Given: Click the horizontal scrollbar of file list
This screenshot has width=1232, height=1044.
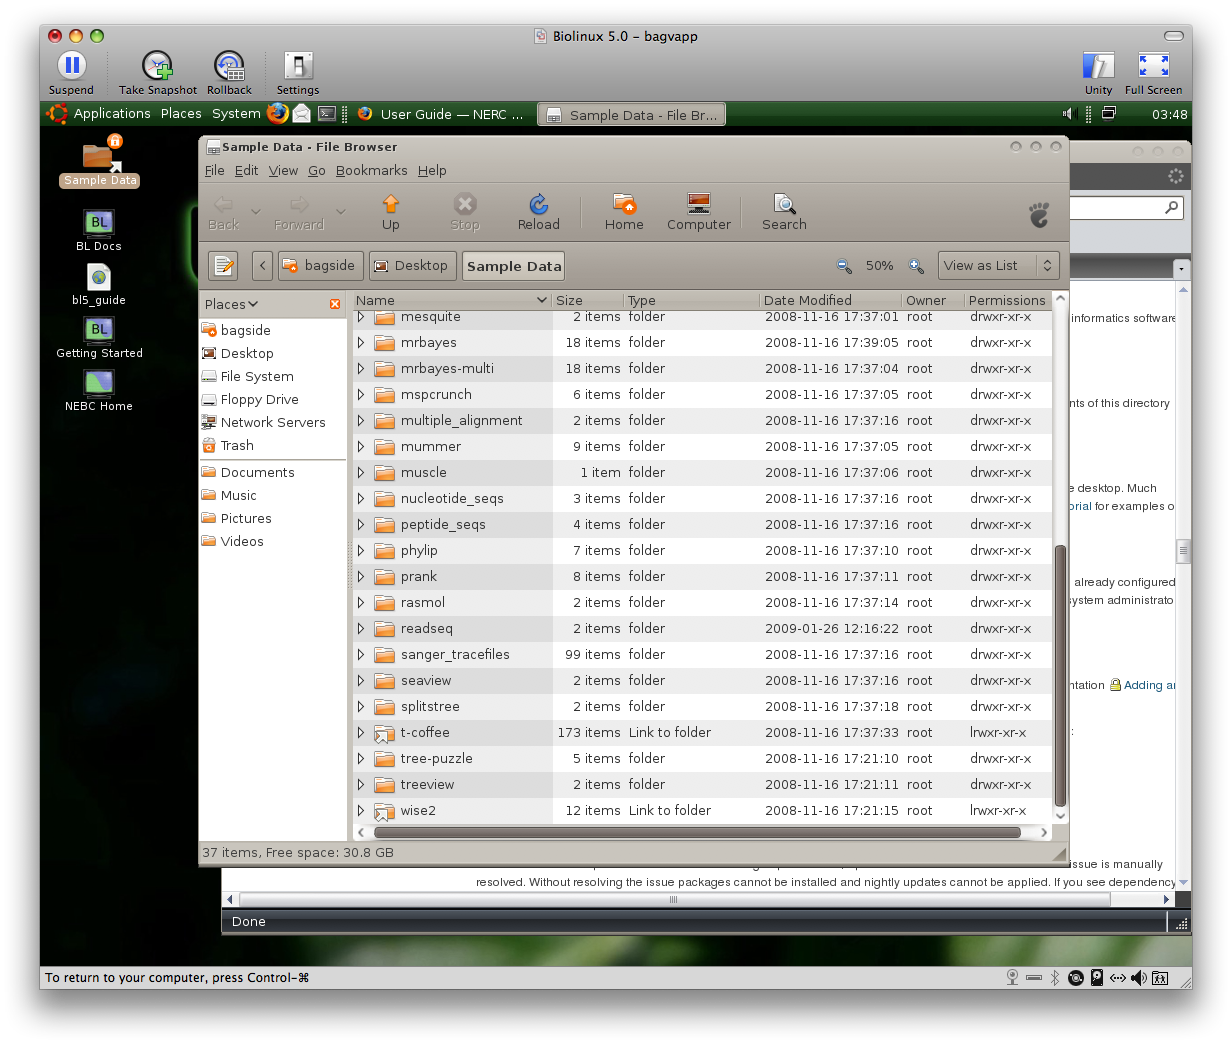Looking at the screenshot, I should [696, 832].
